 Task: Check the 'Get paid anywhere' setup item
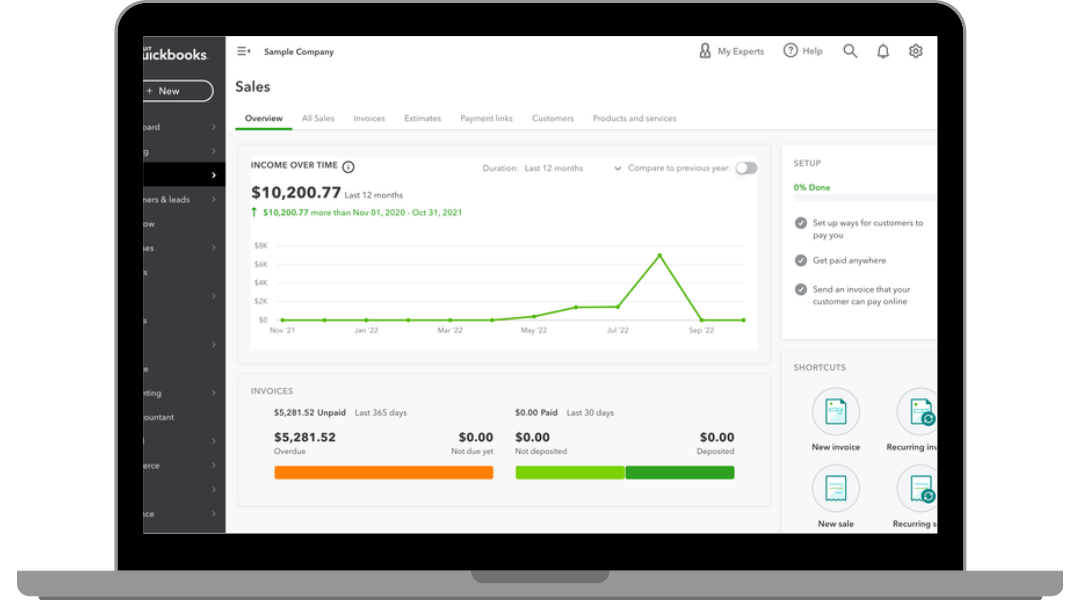click(801, 260)
